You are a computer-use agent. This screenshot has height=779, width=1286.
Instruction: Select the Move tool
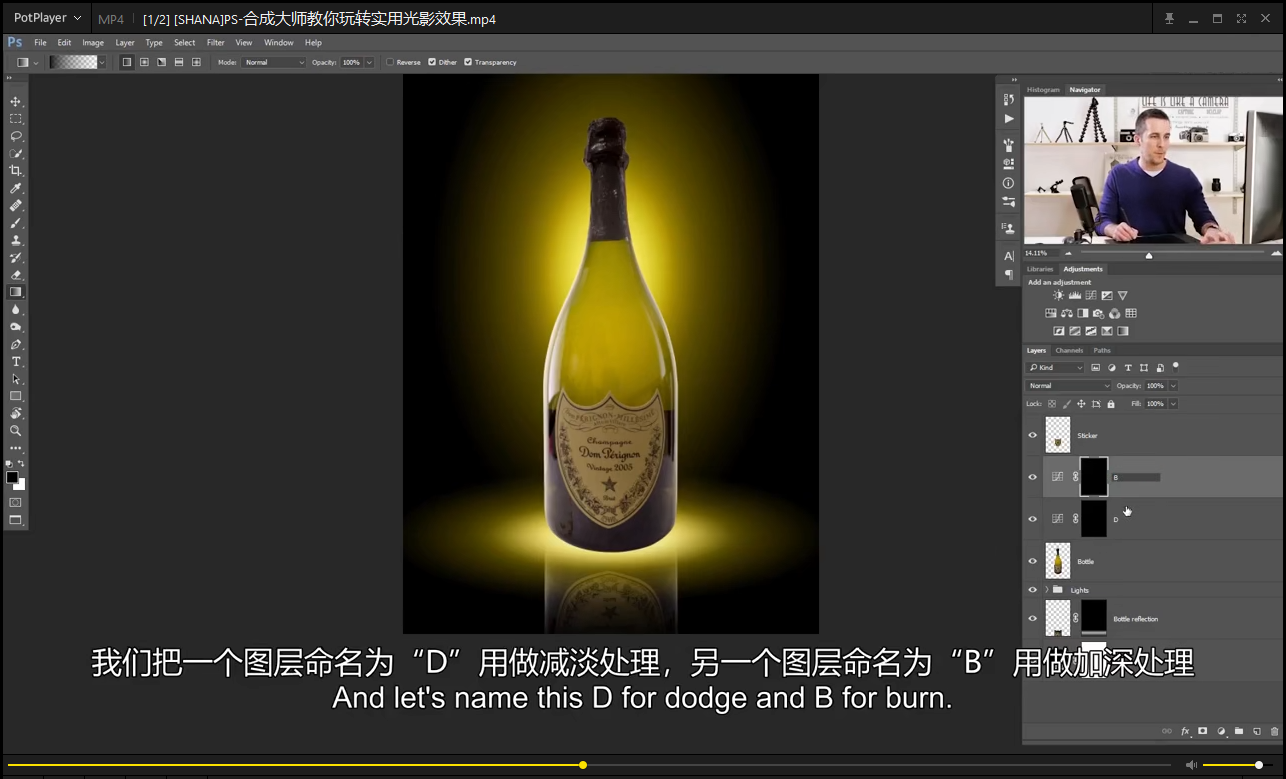(x=16, y=102)
